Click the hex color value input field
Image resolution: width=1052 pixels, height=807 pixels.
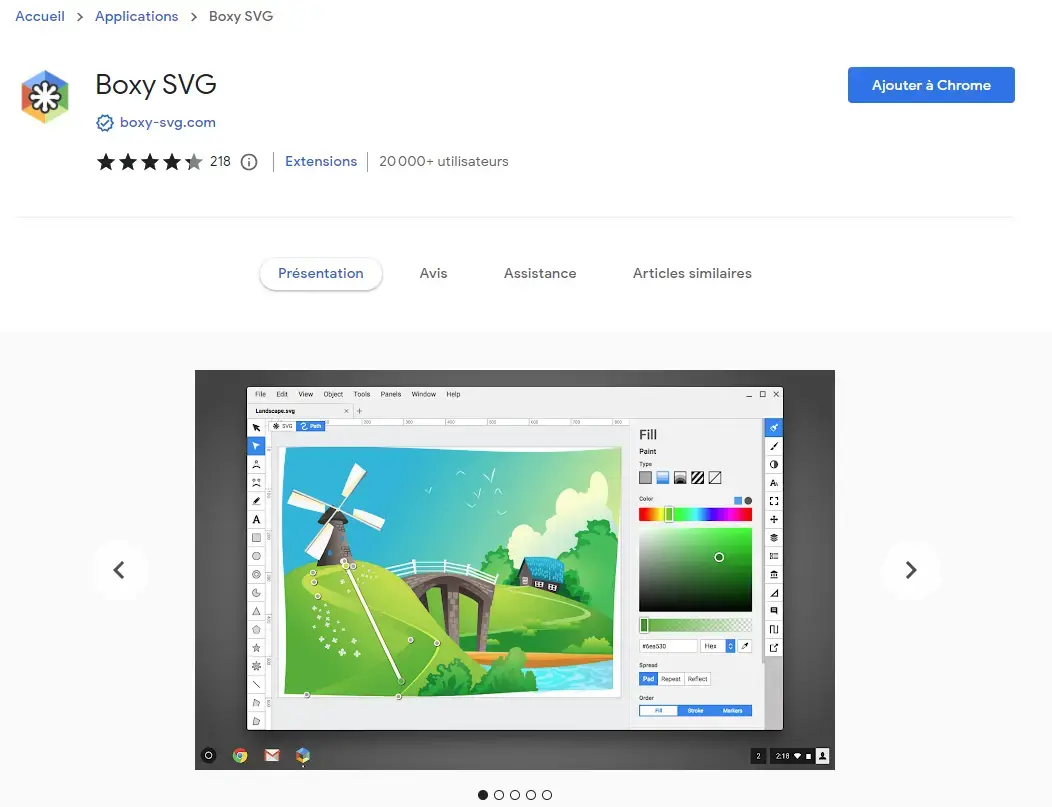(x=668, y=646)
